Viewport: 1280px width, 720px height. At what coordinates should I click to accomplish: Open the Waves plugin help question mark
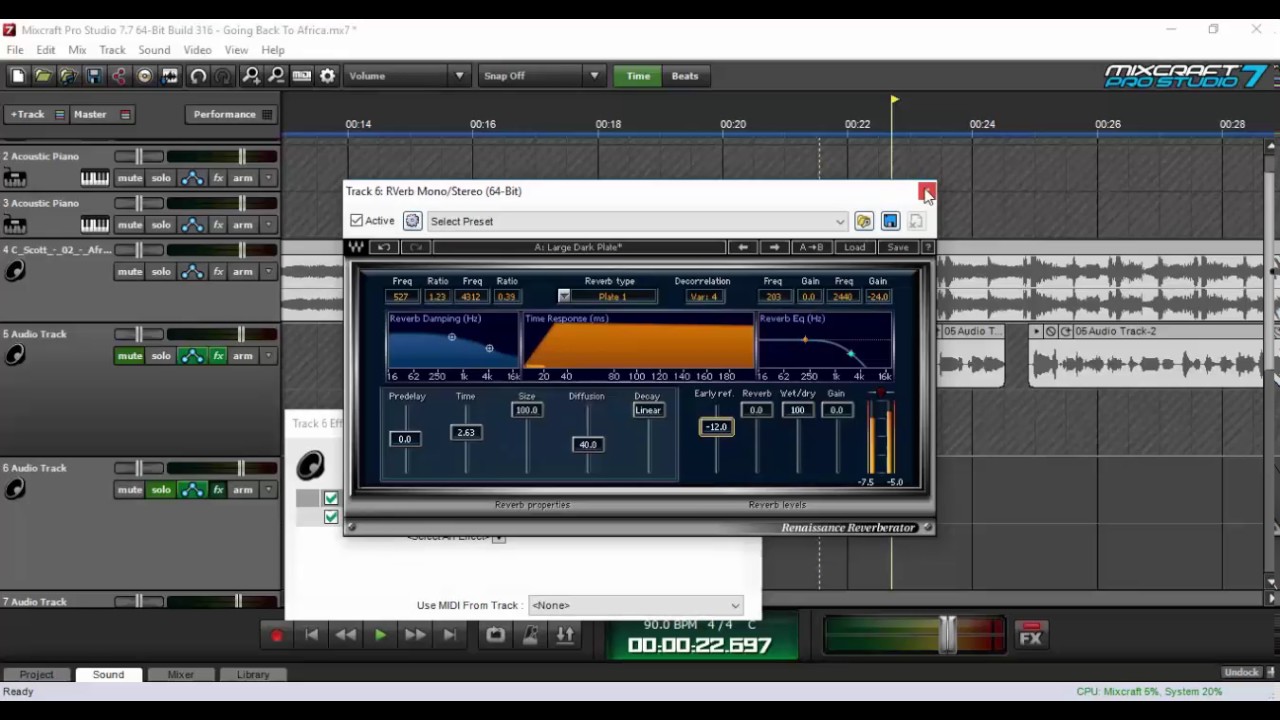pos(927,247)
